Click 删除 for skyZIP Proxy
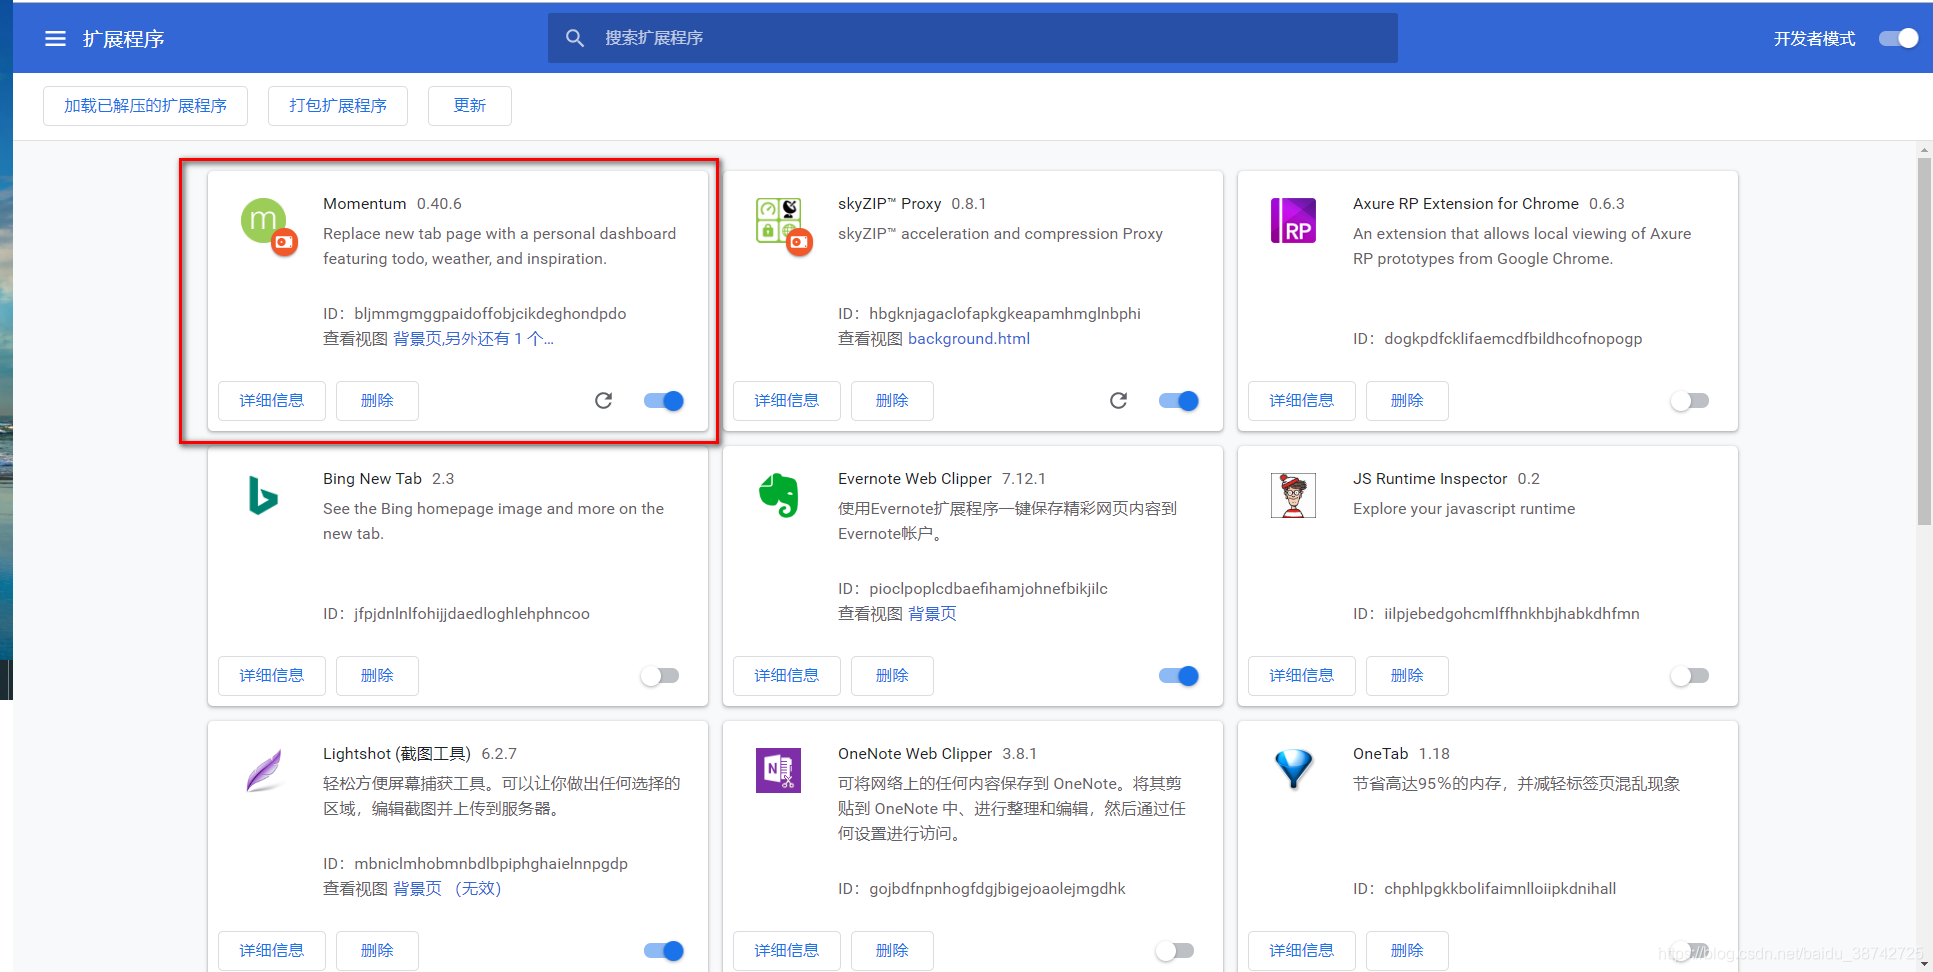1933x972 pixels. click(x=892, y=400)
